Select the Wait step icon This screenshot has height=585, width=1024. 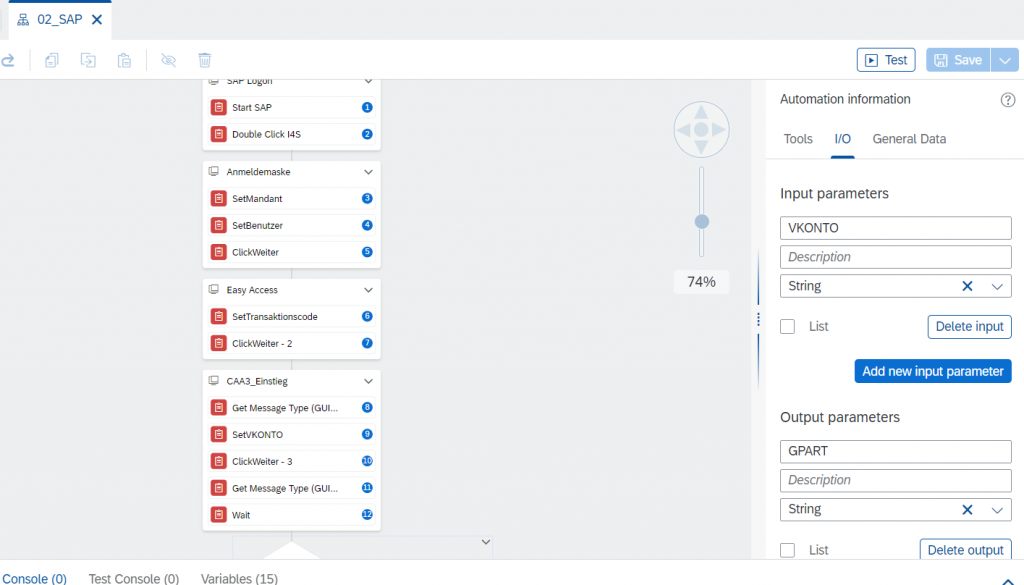tap(219, 514)
